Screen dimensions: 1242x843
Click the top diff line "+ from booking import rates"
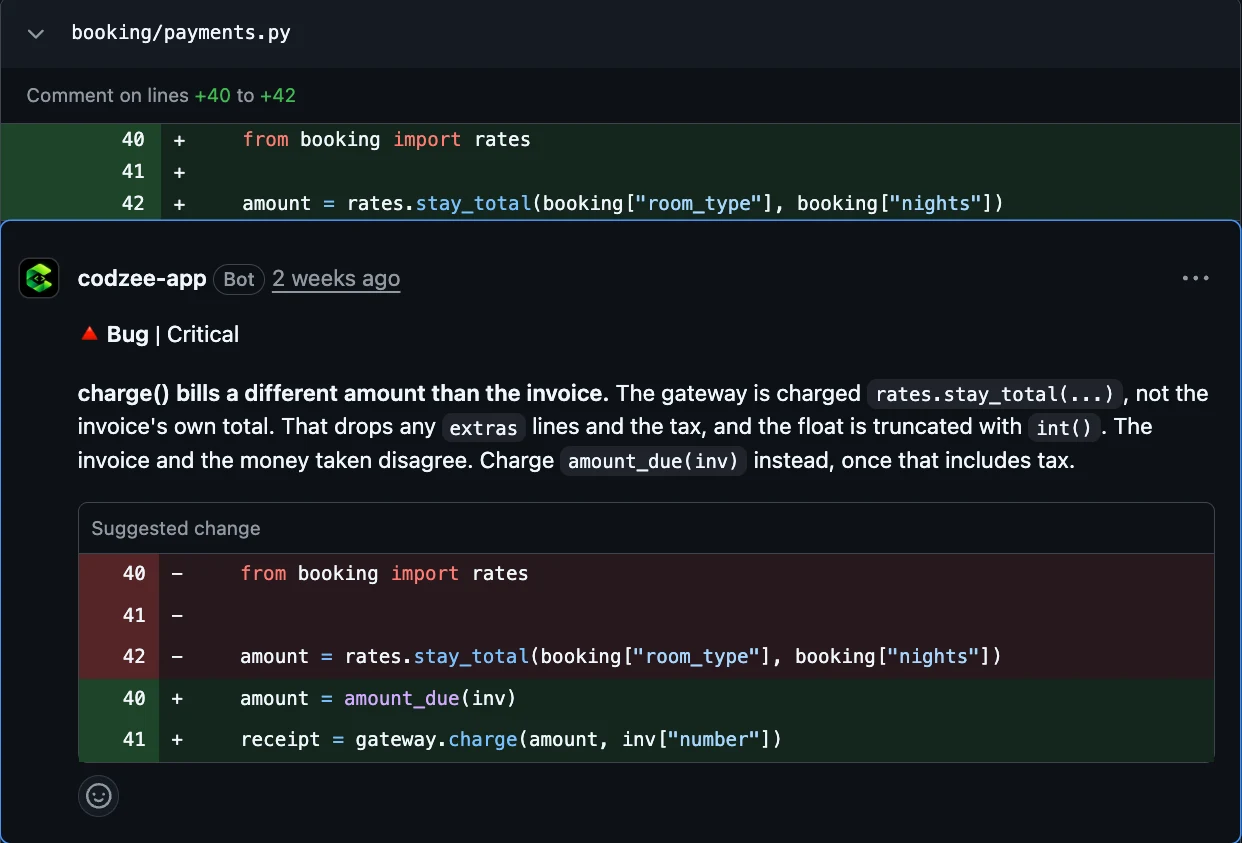(621, 140)
